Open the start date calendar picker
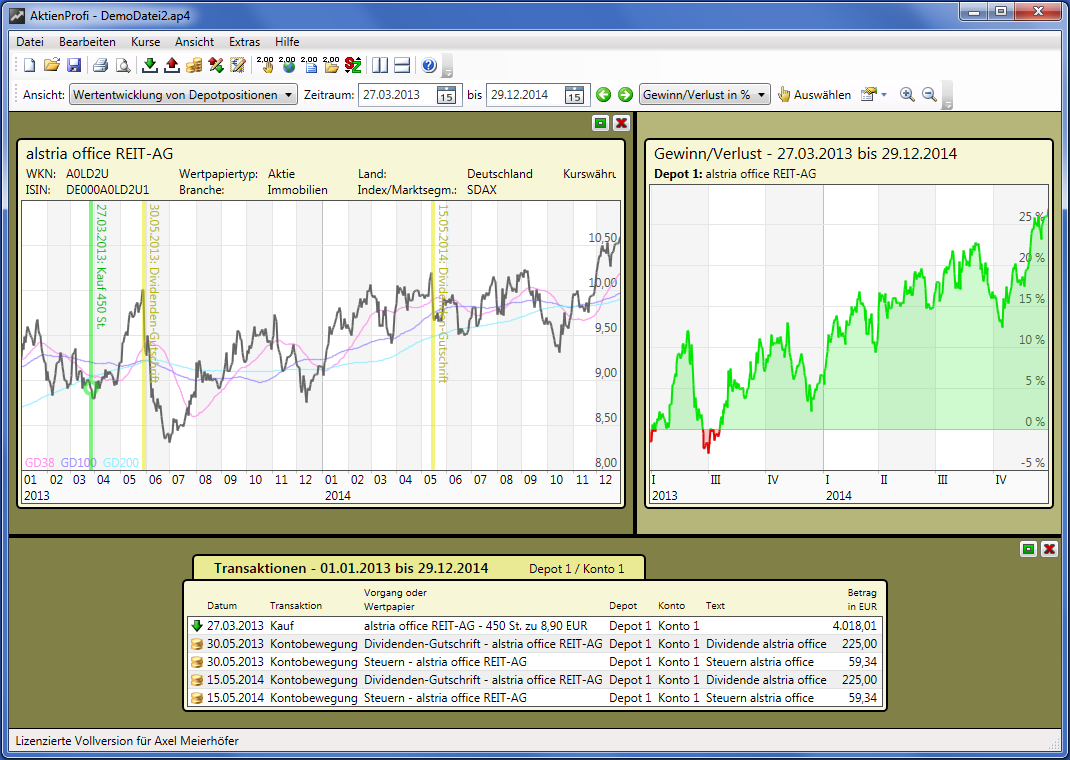 pyautogui.click(x=447, y=95)
